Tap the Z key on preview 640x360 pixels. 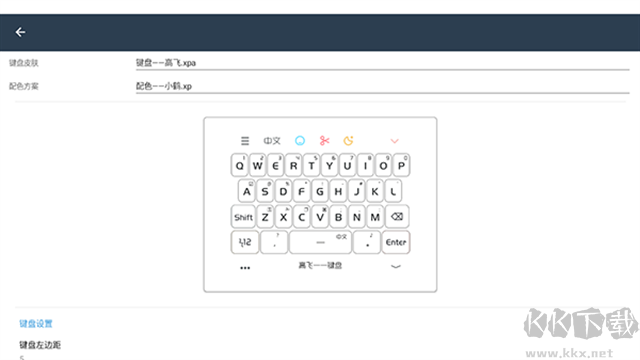click(265, 217)
